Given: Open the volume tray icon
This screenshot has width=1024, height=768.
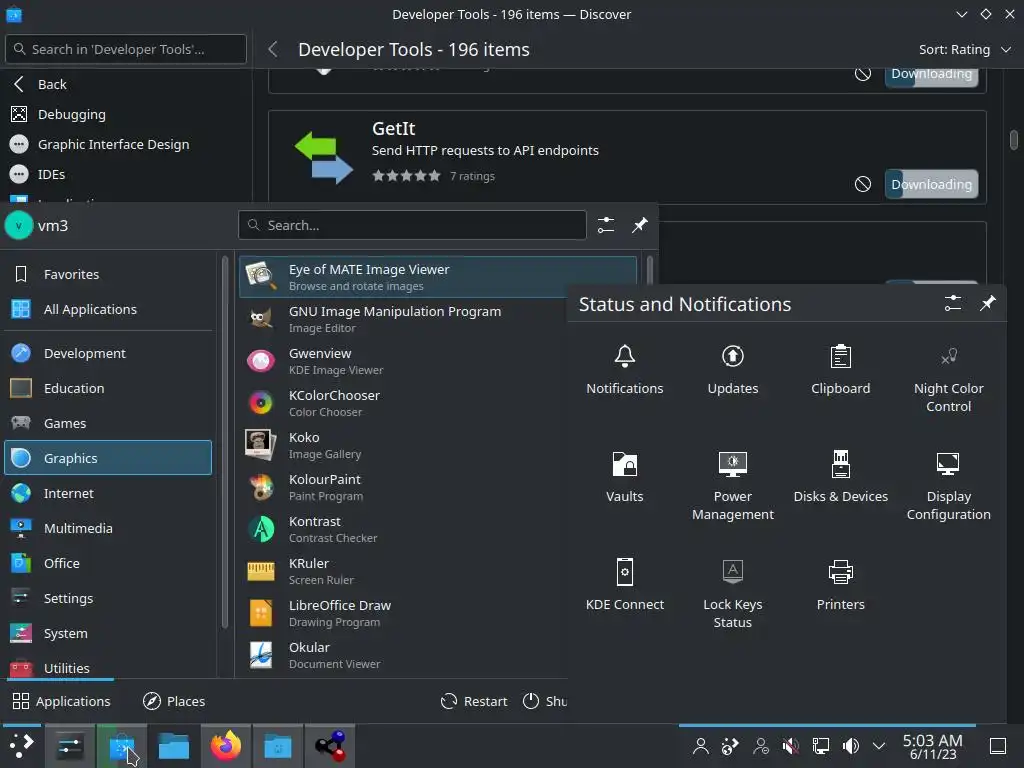Looking at the screenshot, I should coord(850,746).
